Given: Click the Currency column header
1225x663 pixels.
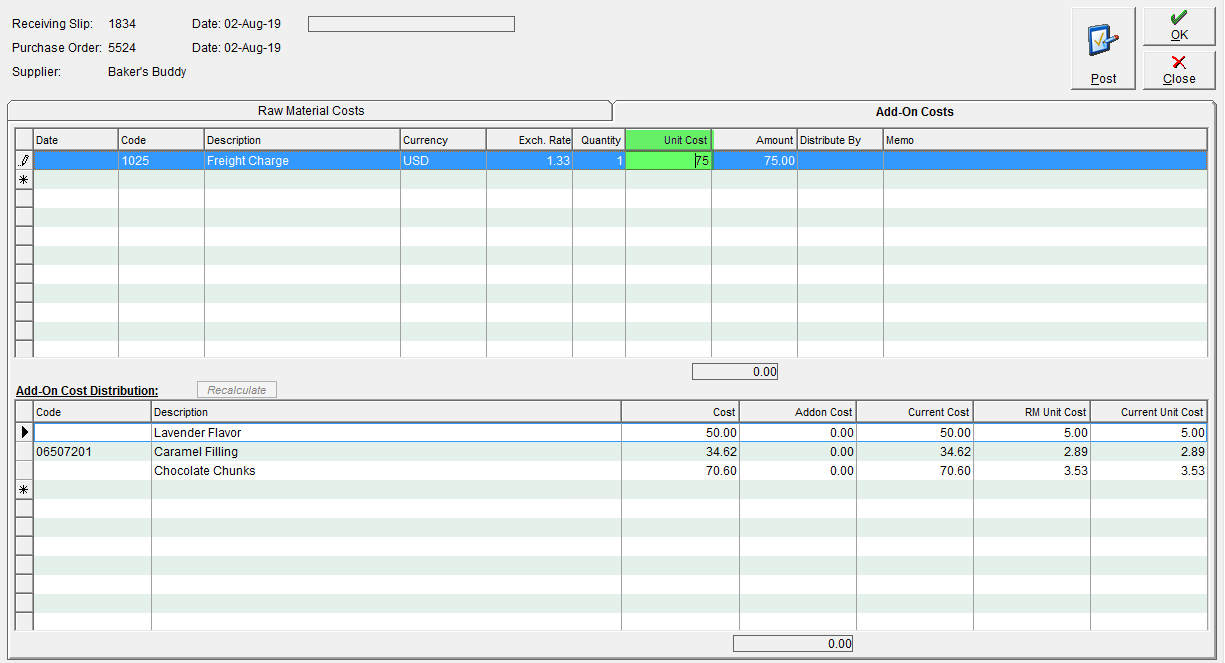Looking at the screenshot, I should coord(443,140).
